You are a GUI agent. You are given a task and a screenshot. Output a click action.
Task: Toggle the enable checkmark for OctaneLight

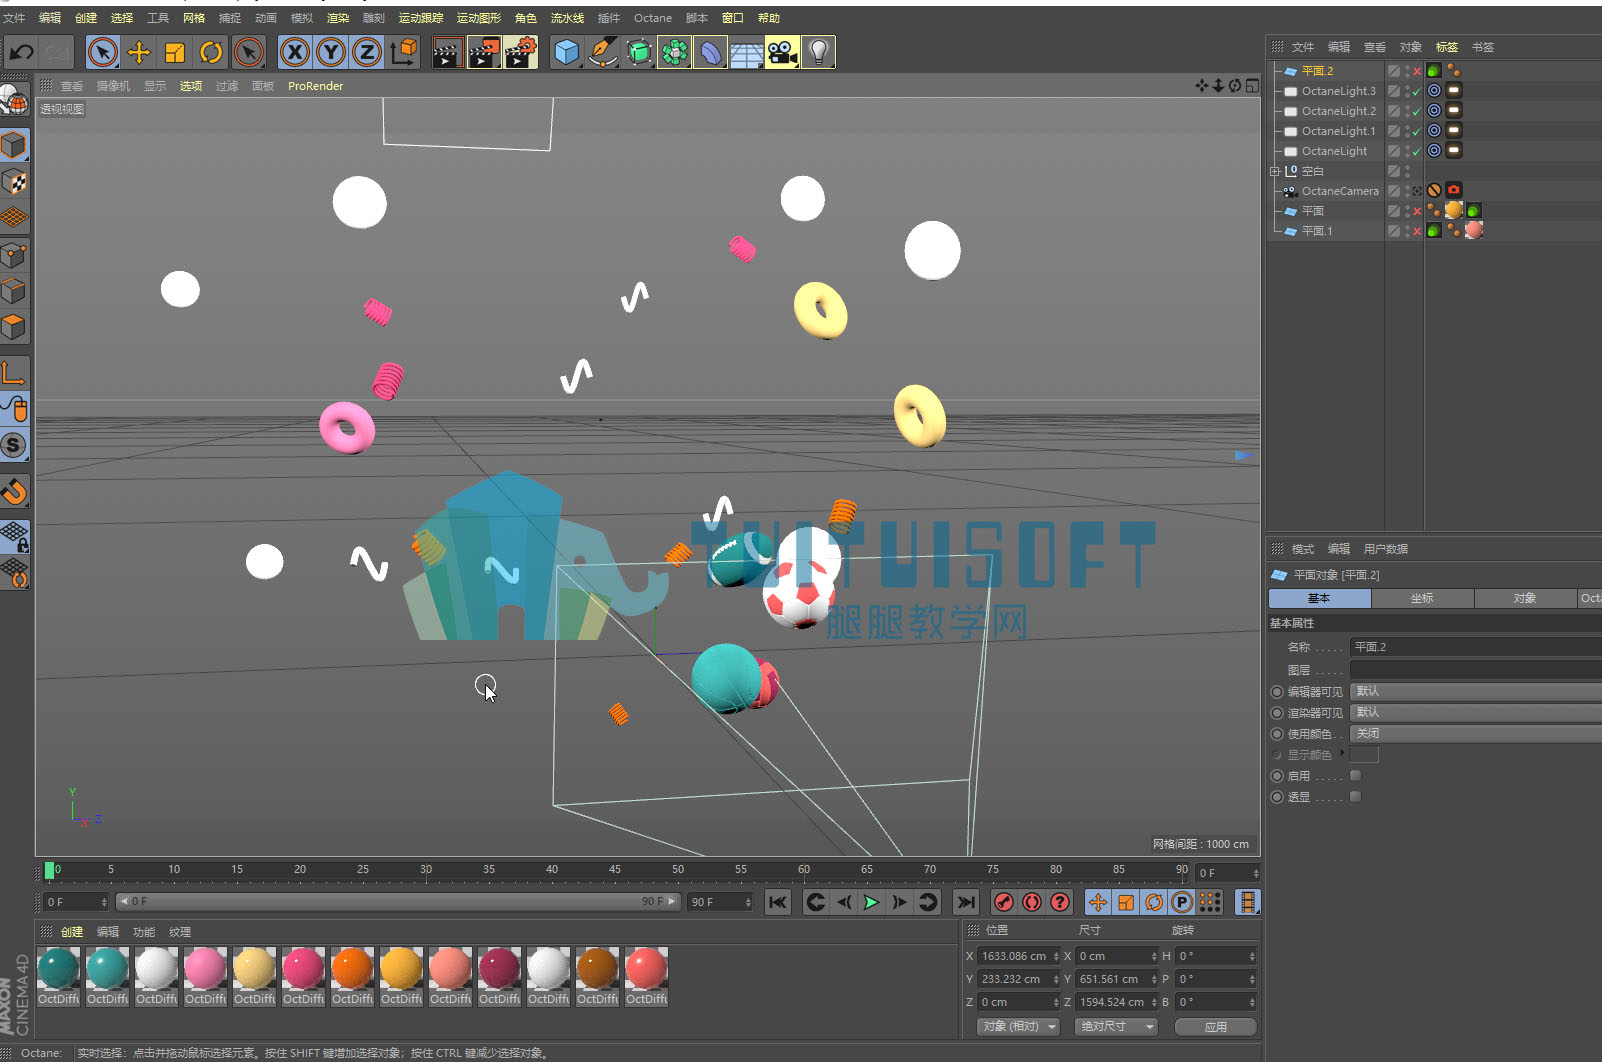pos(1416,152)
